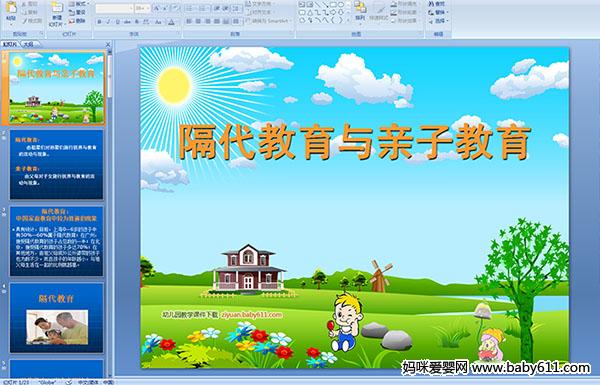Toggle Underline formatting
This screenshot has width=600, height=385.
point(117,22)
